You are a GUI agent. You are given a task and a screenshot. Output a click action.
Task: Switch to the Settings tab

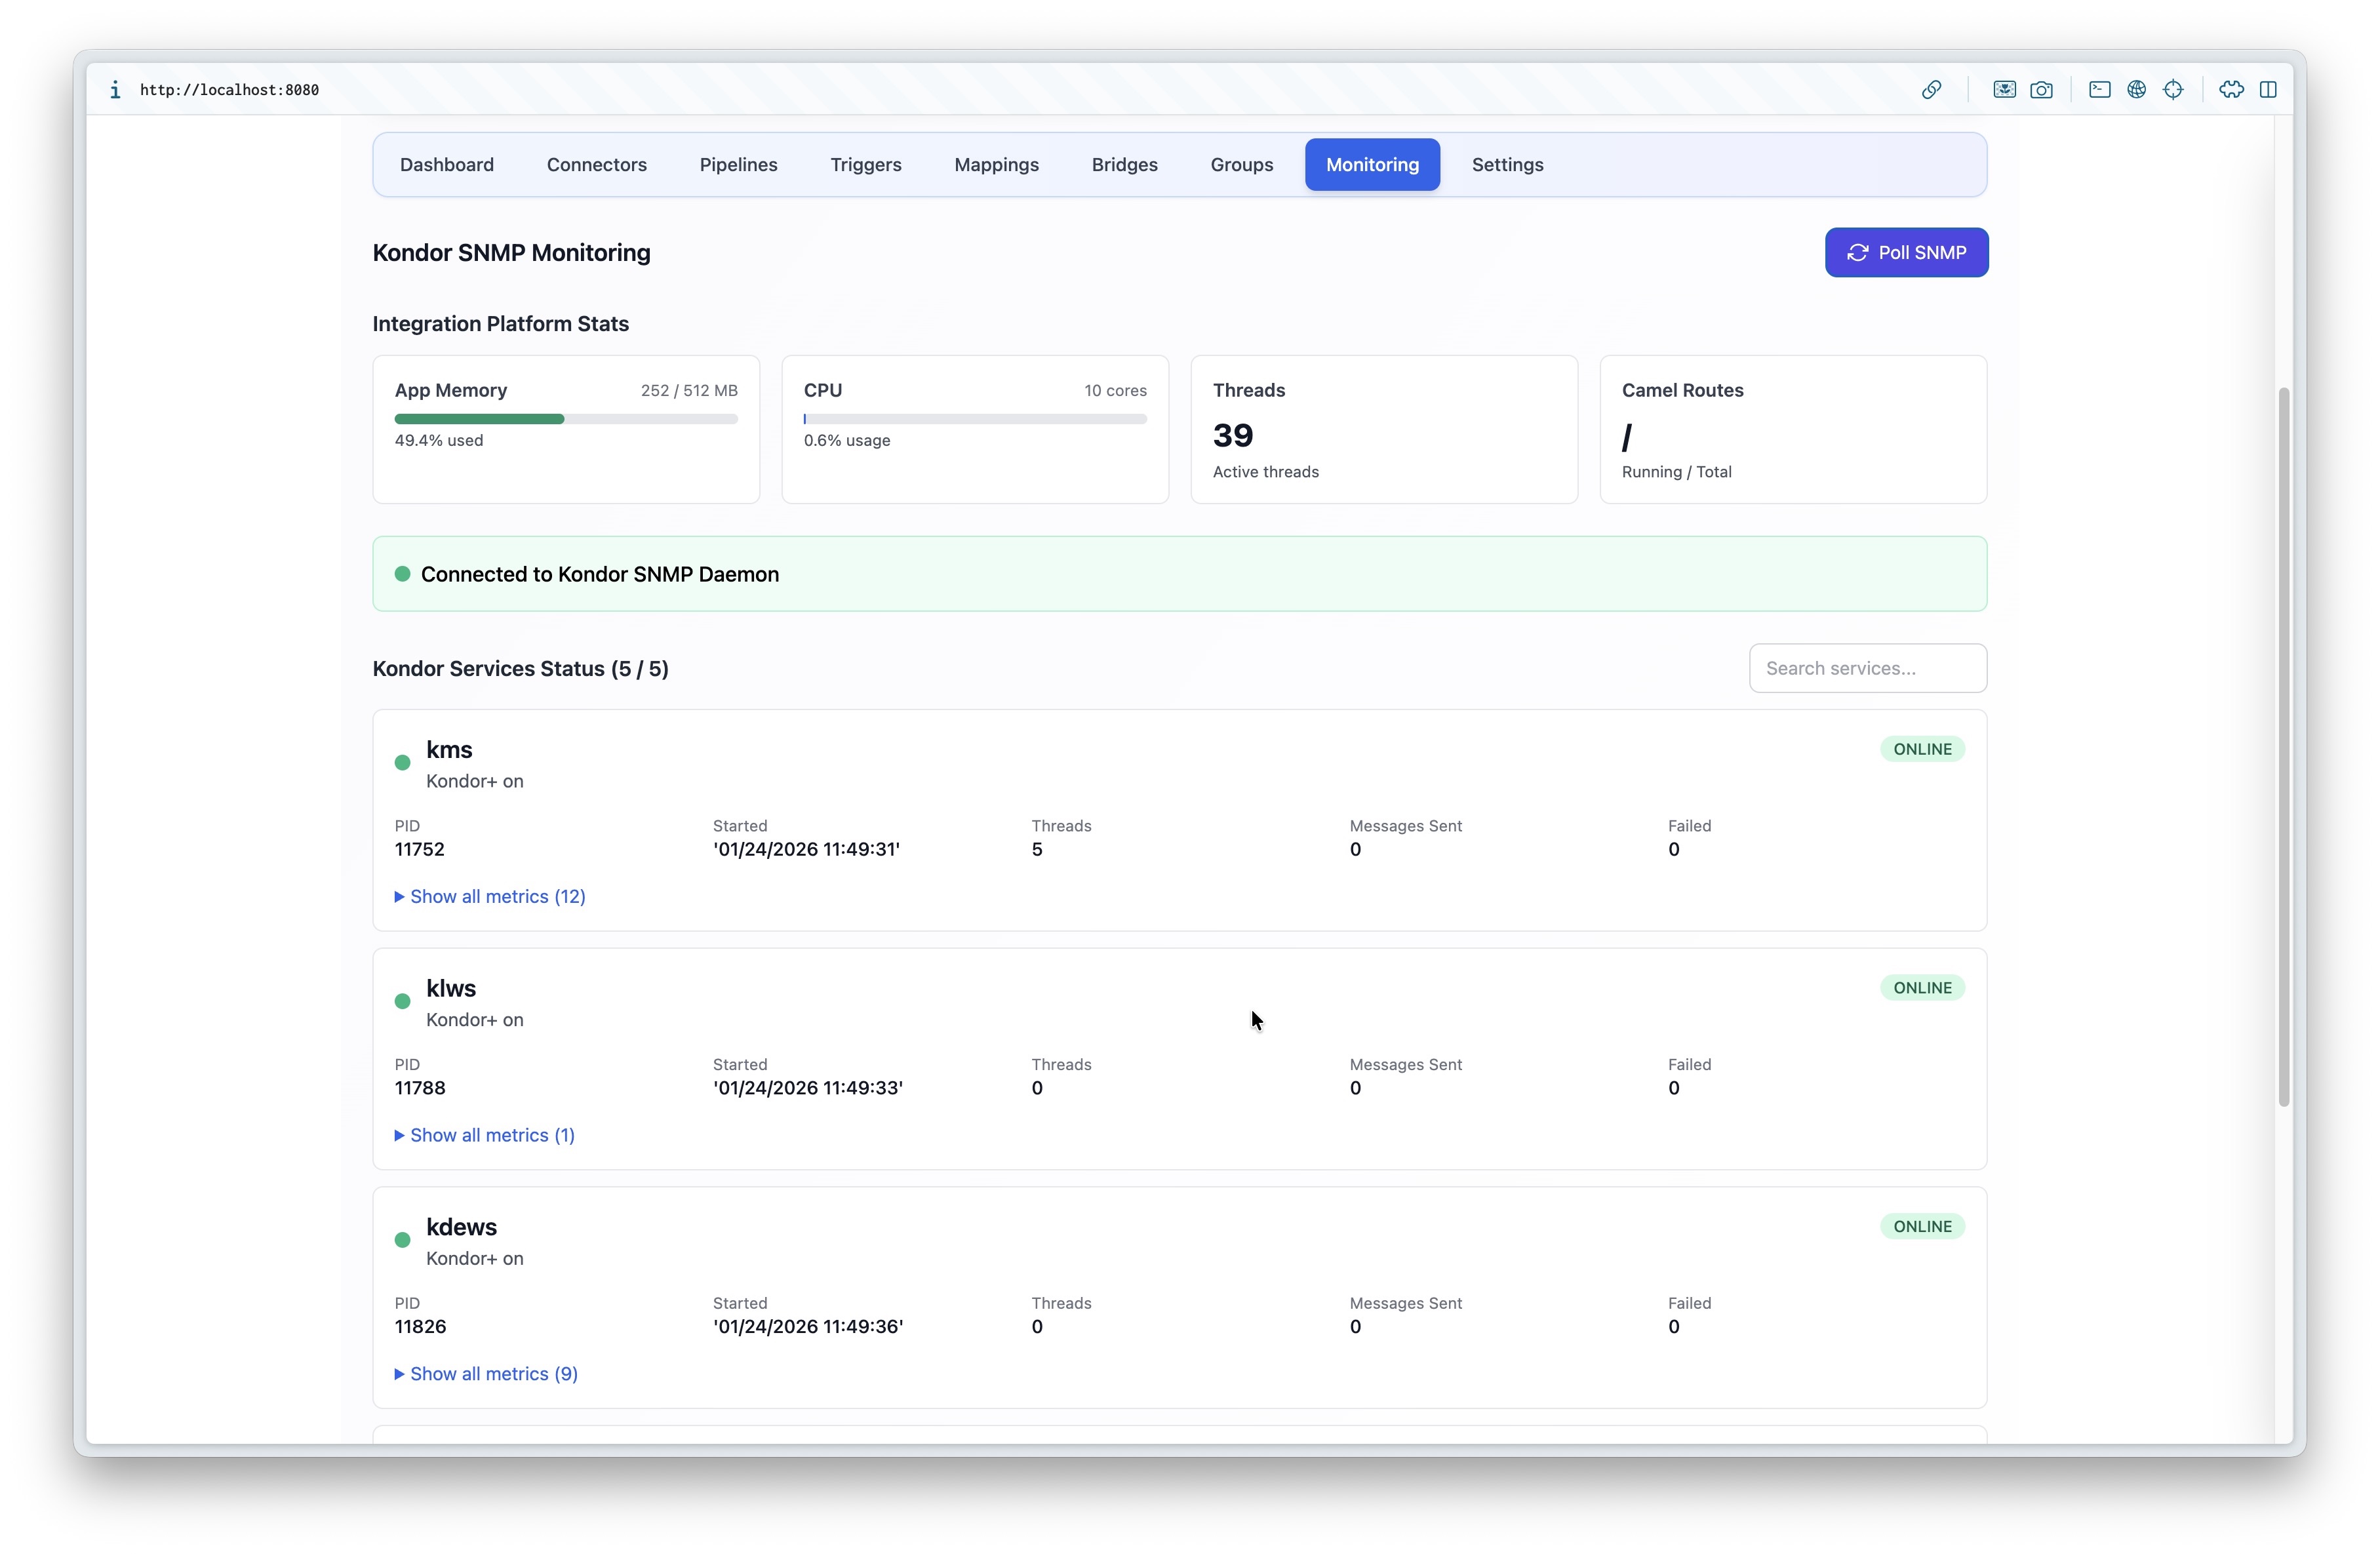[x=1507, y=164]
